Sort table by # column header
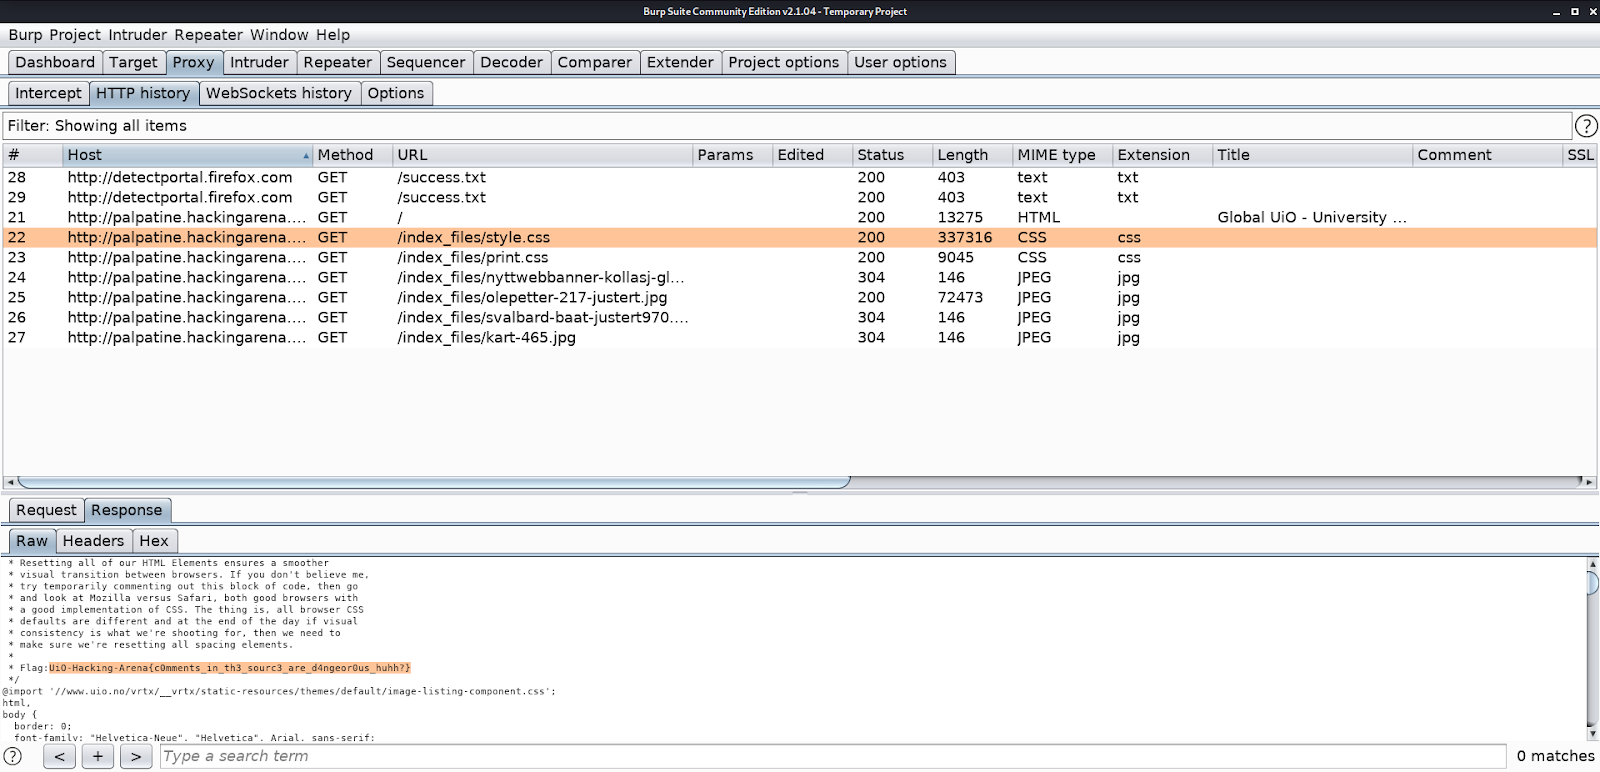The image size is (1600, 772). (x=33, y=155)
